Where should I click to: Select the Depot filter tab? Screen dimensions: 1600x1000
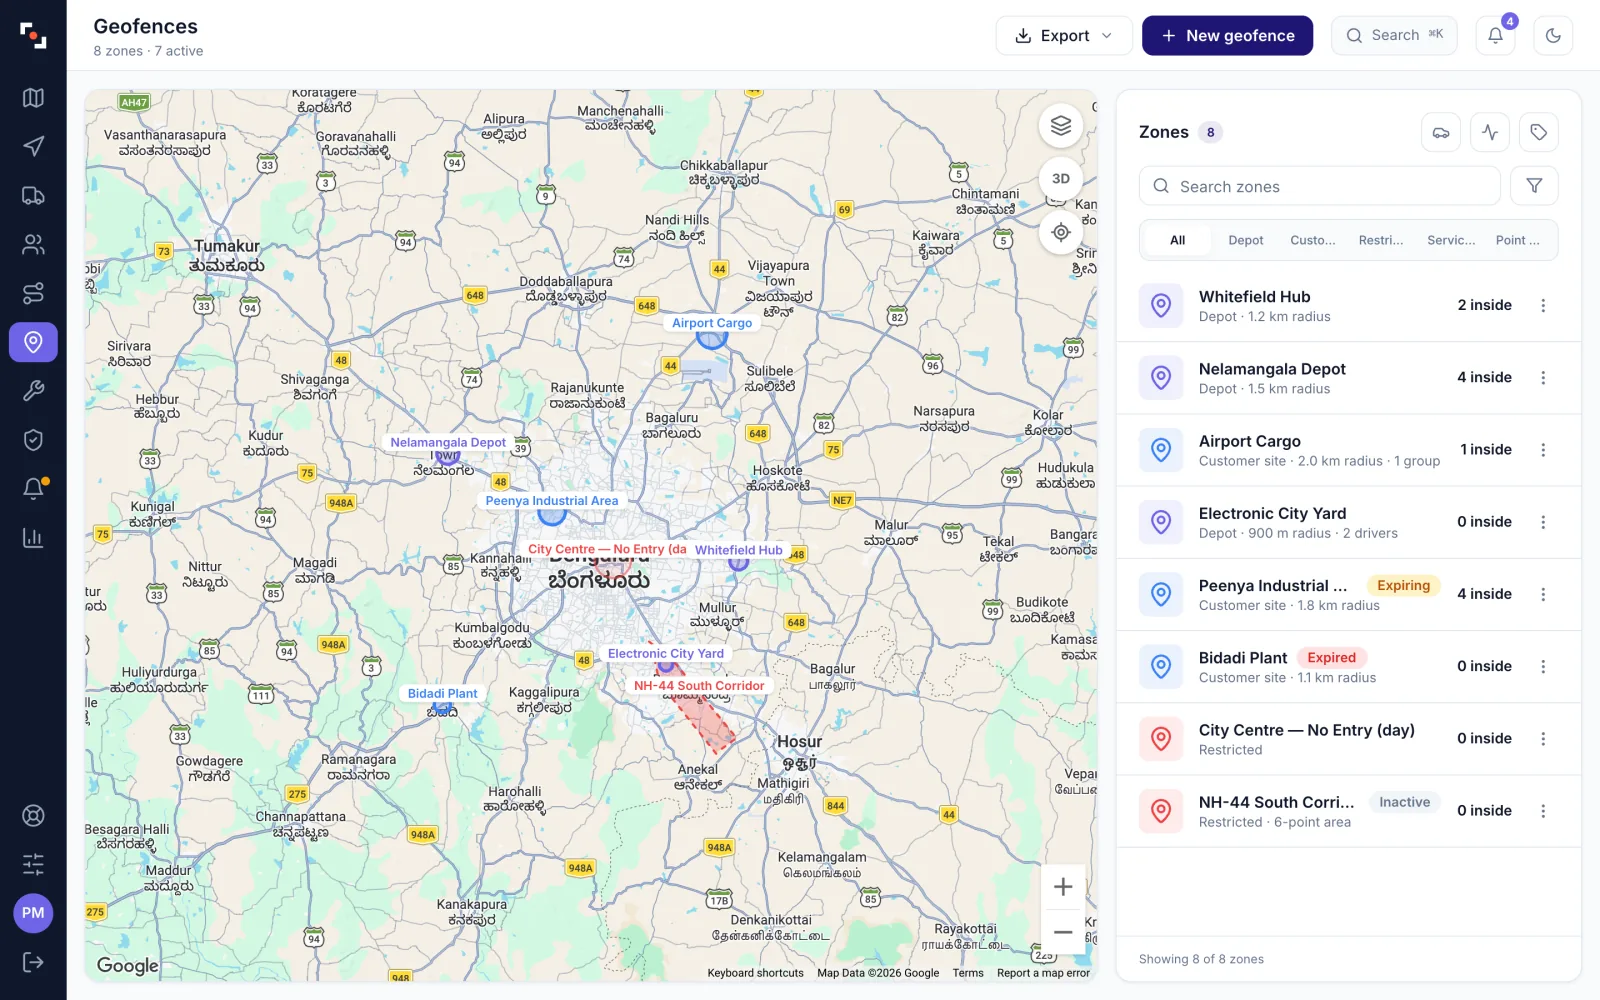pos(1246,240)
